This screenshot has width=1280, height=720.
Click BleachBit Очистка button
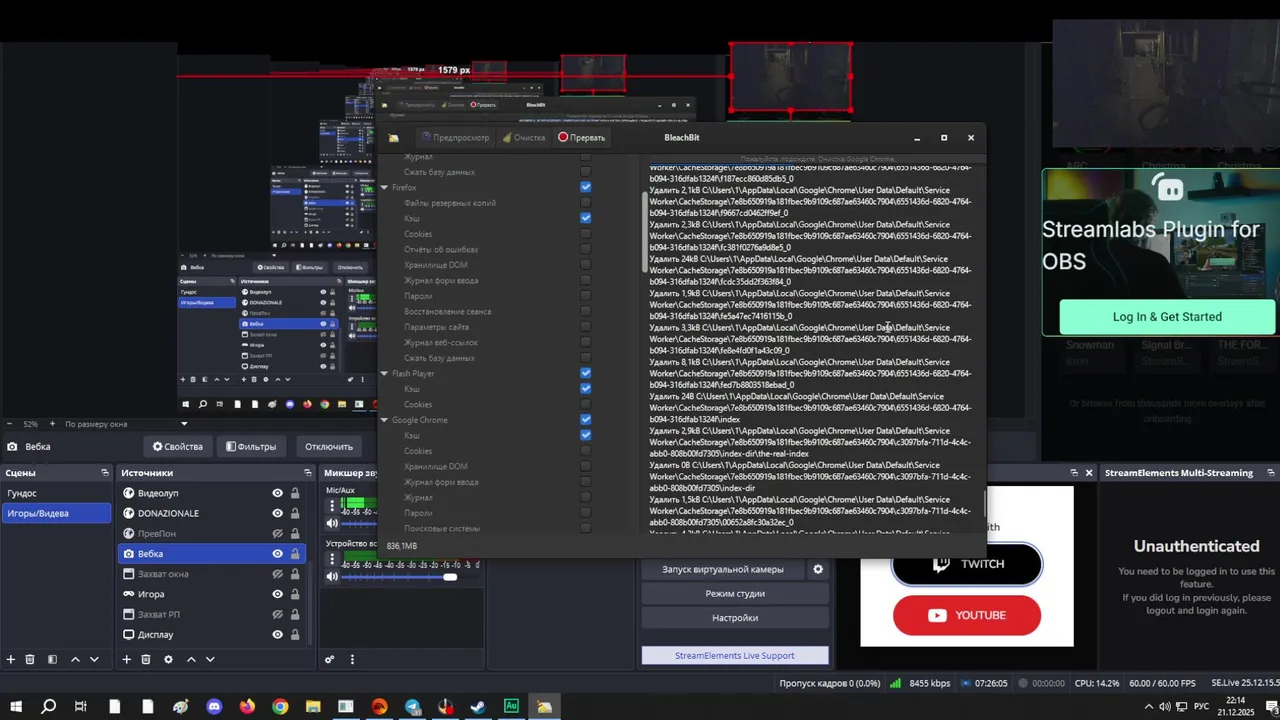(x=524, y=138)
